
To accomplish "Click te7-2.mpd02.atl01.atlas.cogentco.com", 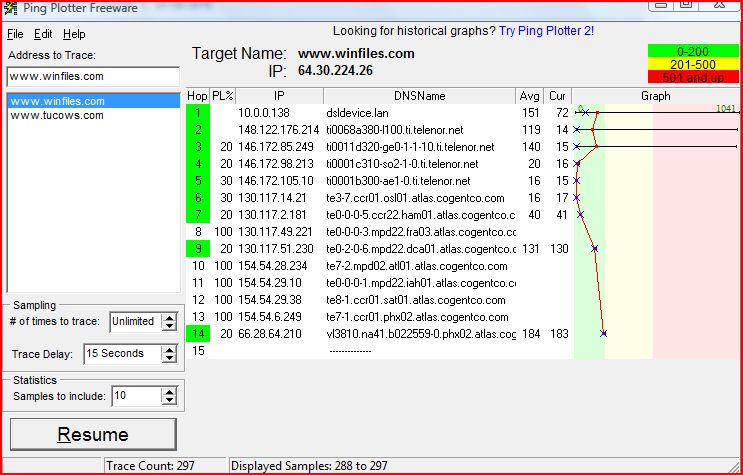I will pos(417,266).
